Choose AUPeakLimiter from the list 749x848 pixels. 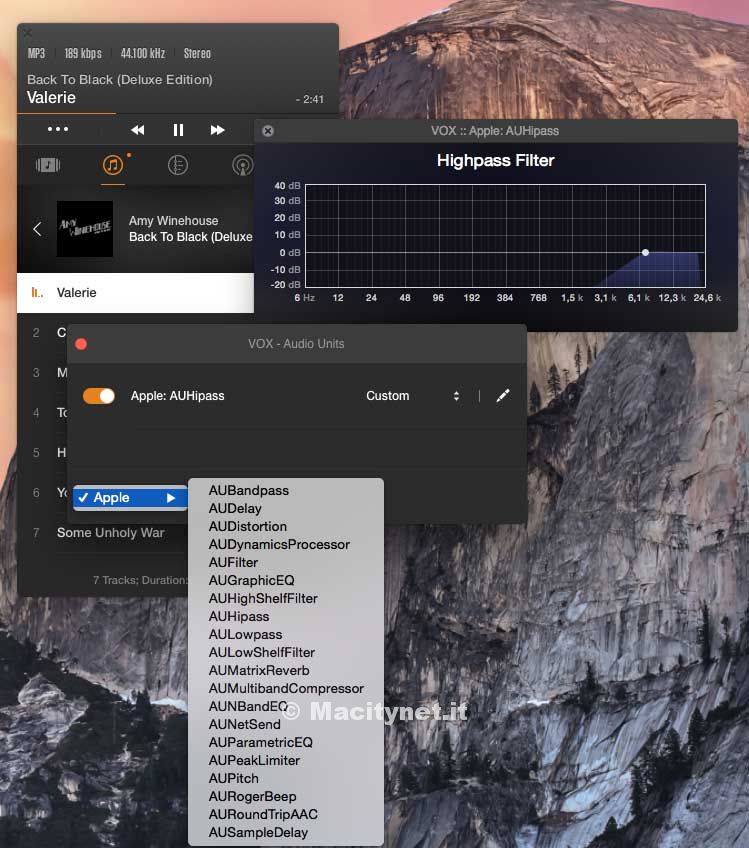pyautogui.click(x=286, y=760)
